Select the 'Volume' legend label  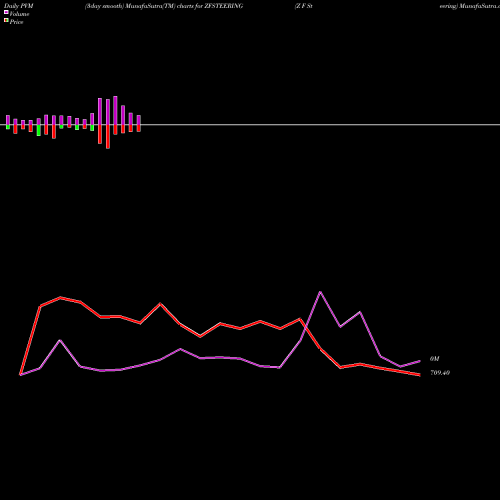pyautogui.click(x=19, y=14)
